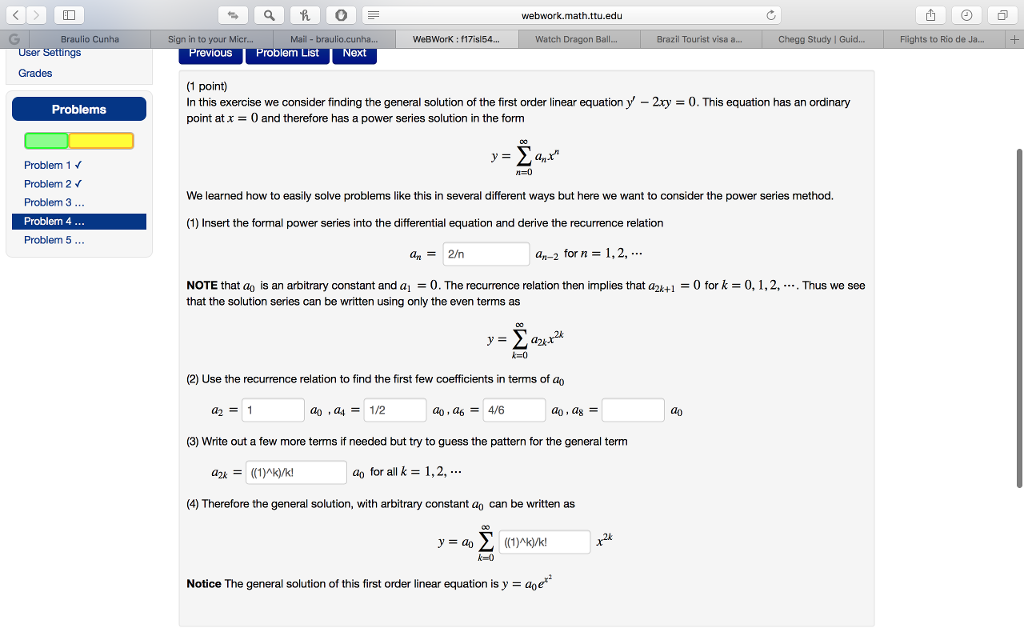
Task: Go to Problem 3
Action: pos(54,202)
